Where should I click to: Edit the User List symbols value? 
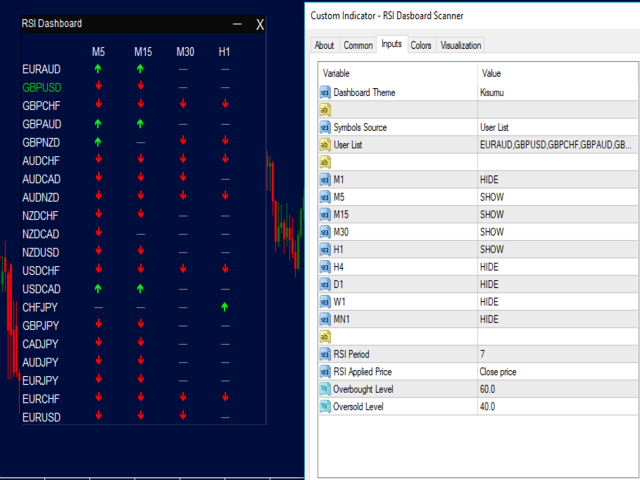click(558, 145)
